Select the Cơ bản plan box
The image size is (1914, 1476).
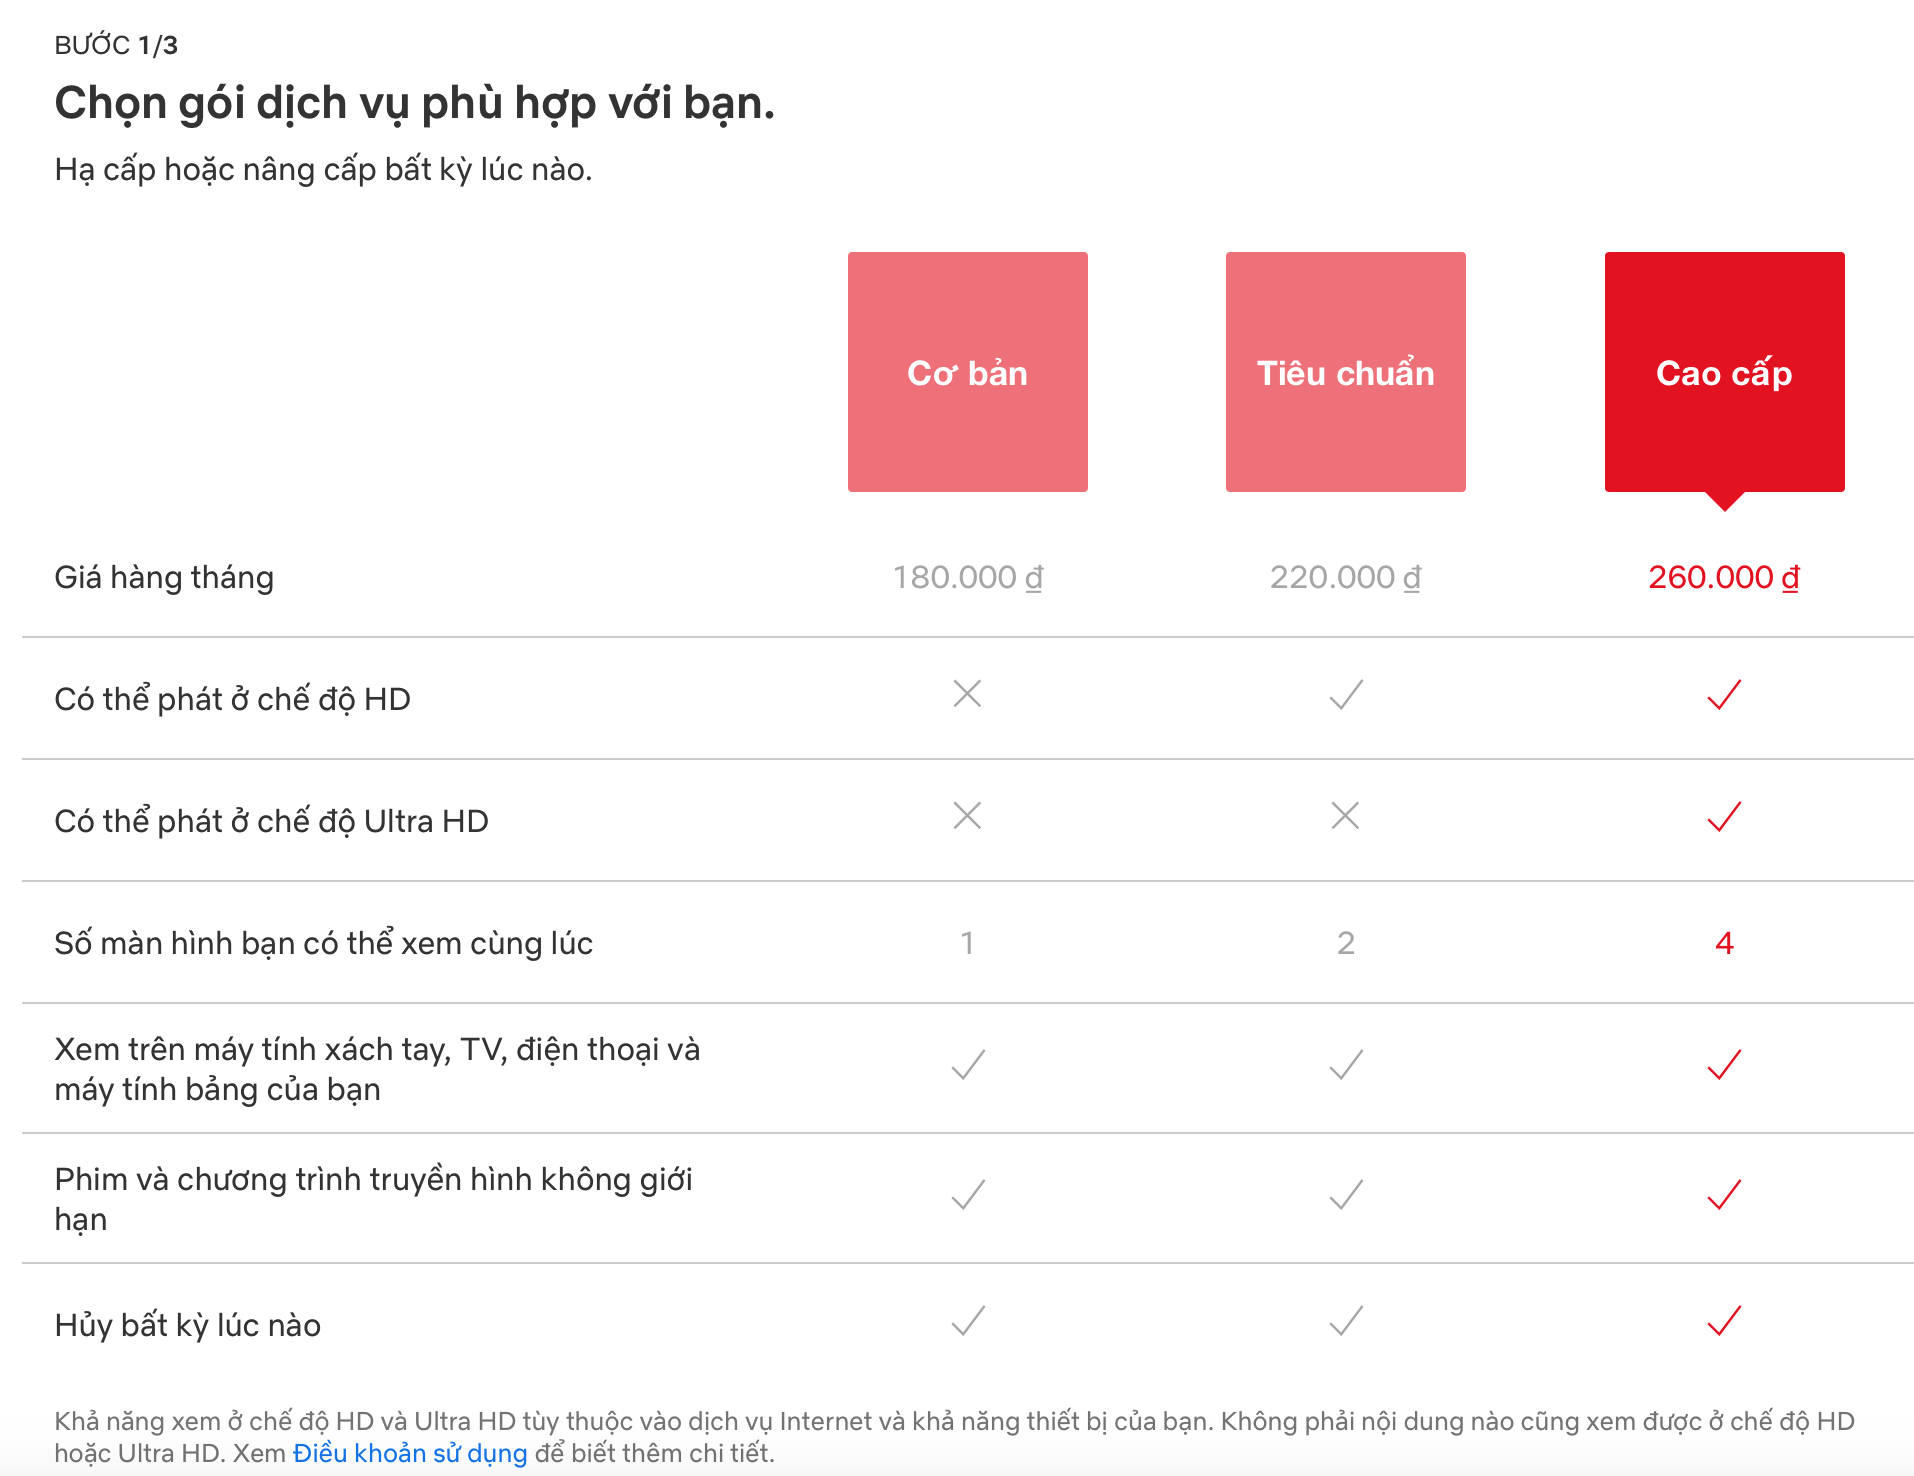[966, 372]
